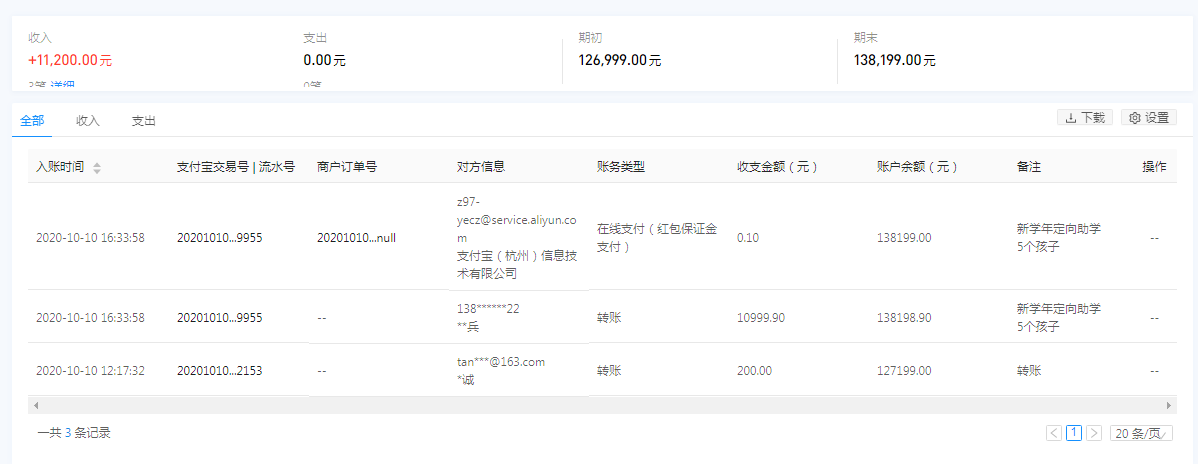Switch to the 收入 tab
Viewport: 1198px width, 464px height.
click(x=88, y=121)
